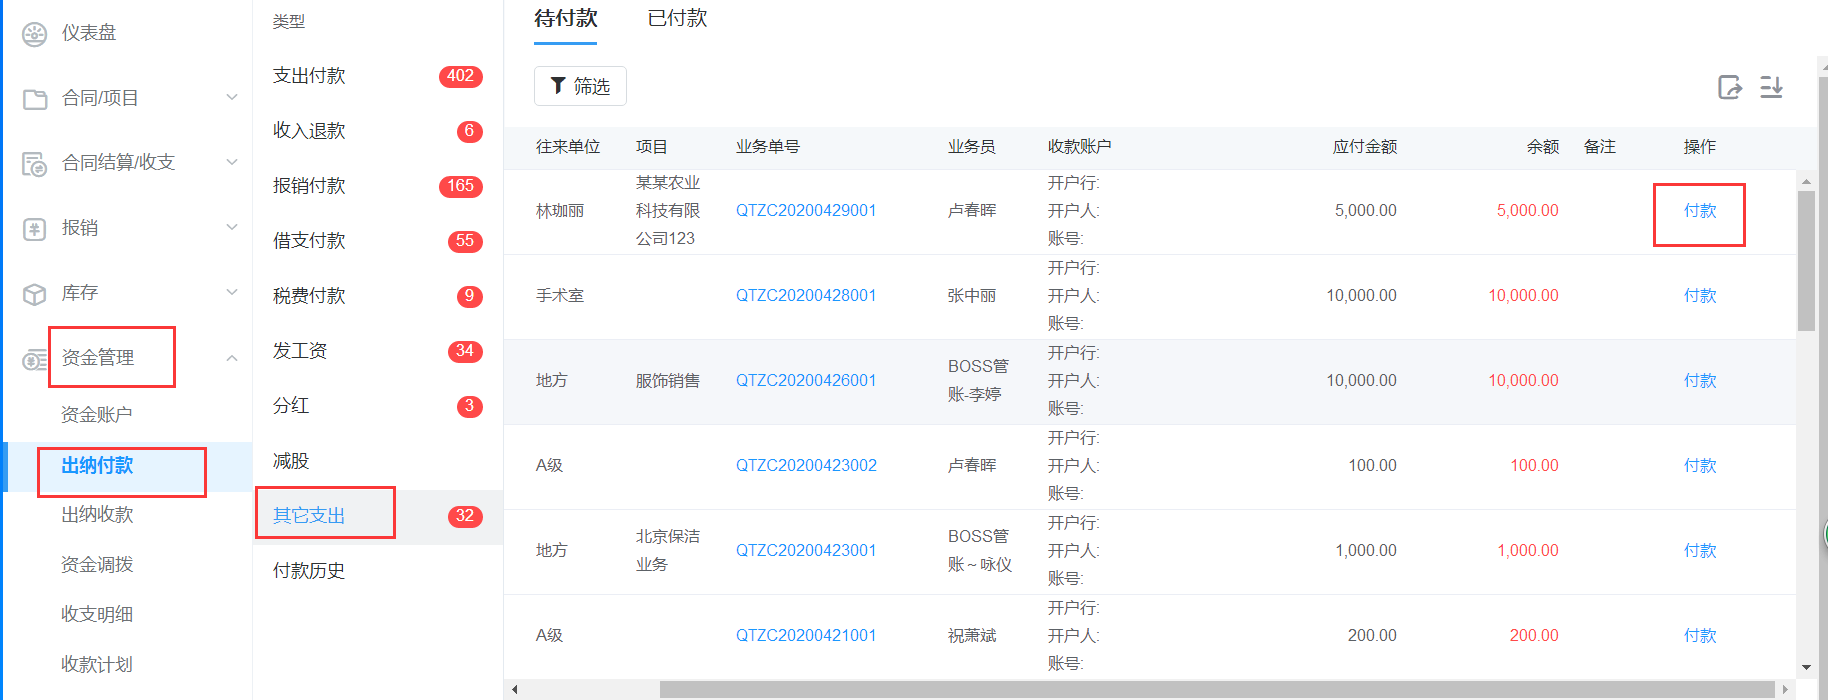Viewport: 1828px width, 700px height.
Task: Click the table scrollbar down arrow
Action: coord(1806,668)
